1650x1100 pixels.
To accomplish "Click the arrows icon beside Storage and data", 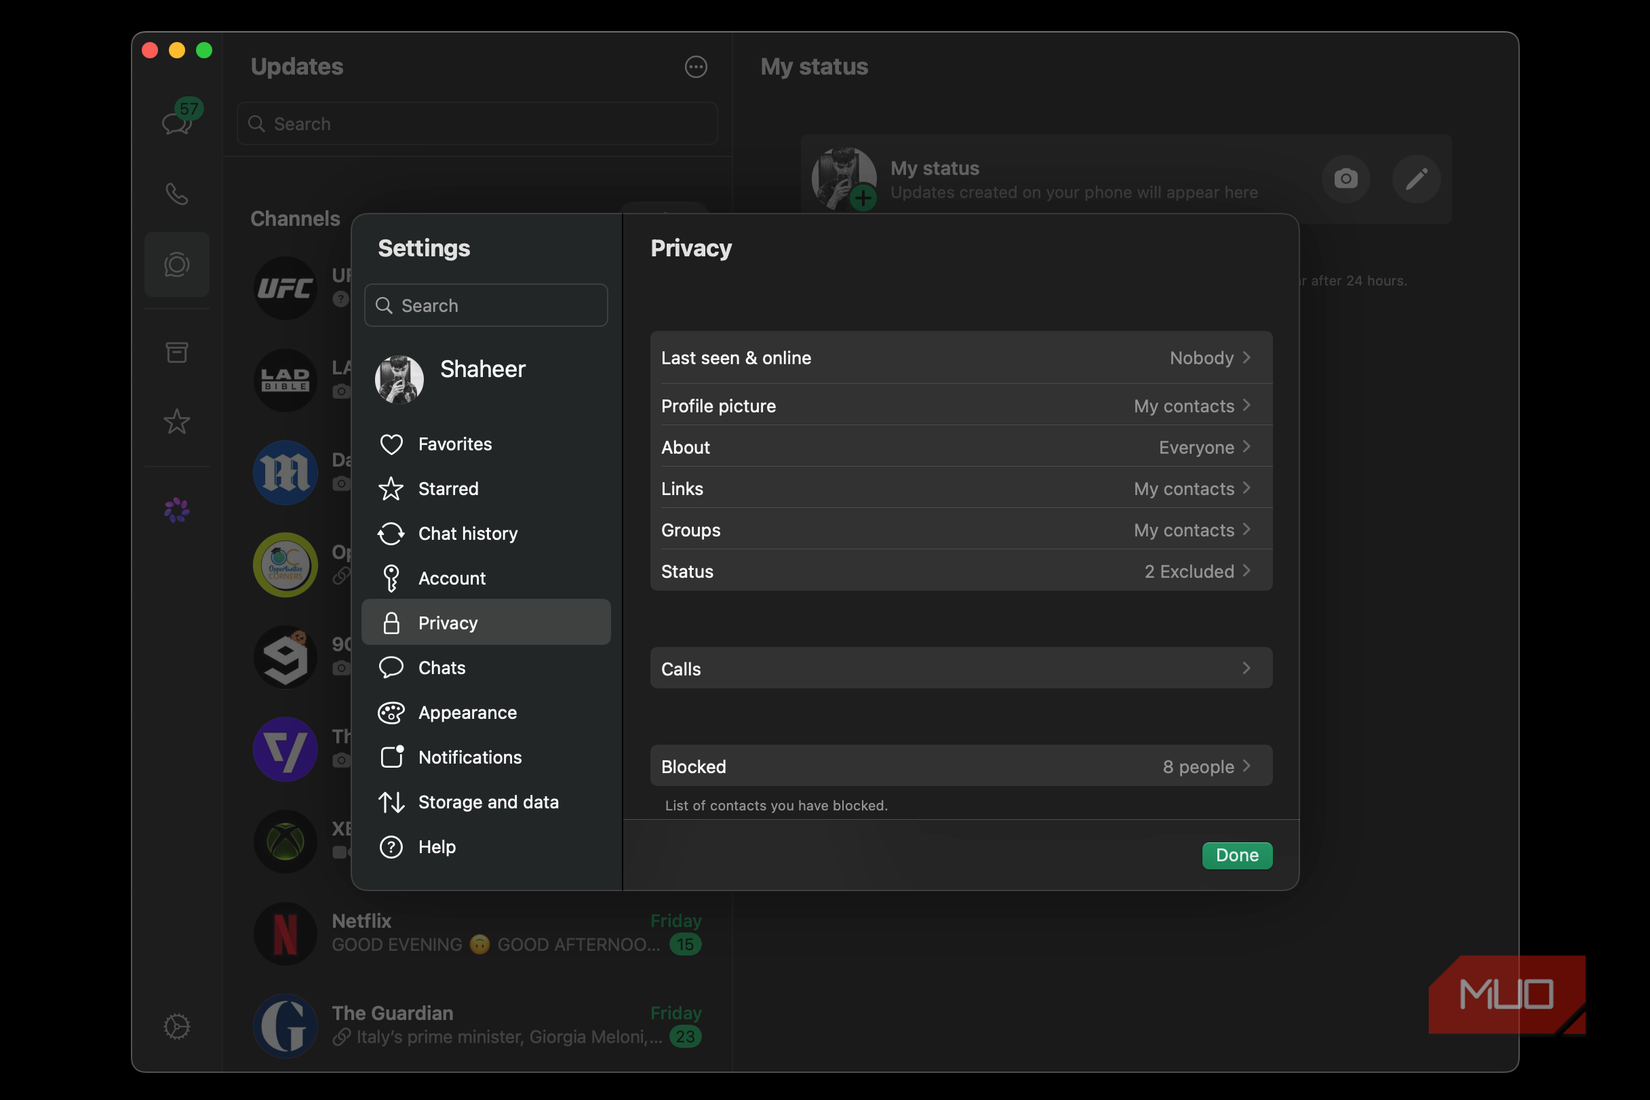I will coord(391,802).
